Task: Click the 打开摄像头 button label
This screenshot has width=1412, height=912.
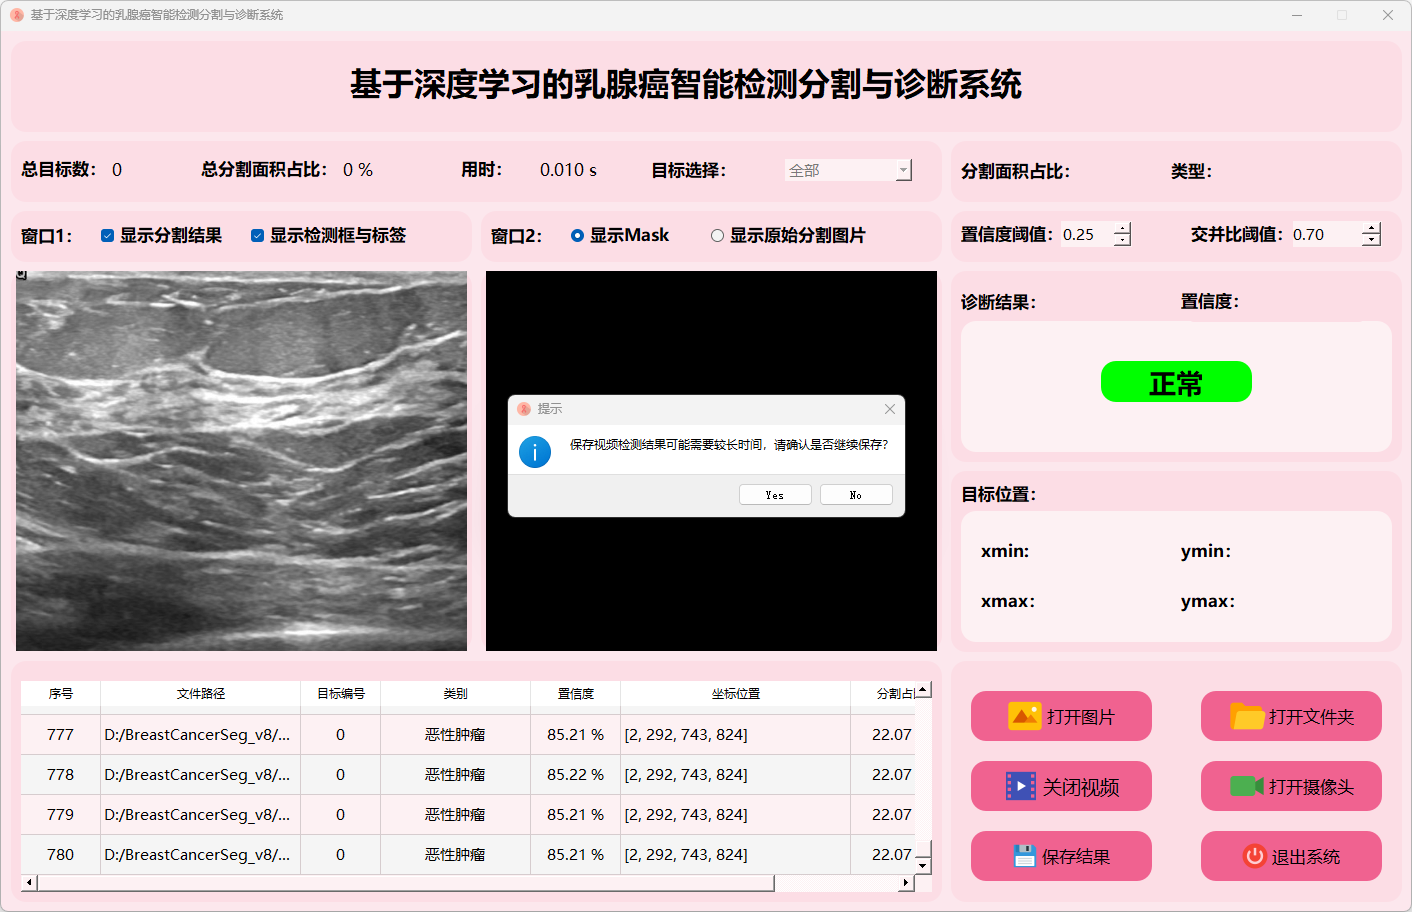Action: coord(1311,787)
